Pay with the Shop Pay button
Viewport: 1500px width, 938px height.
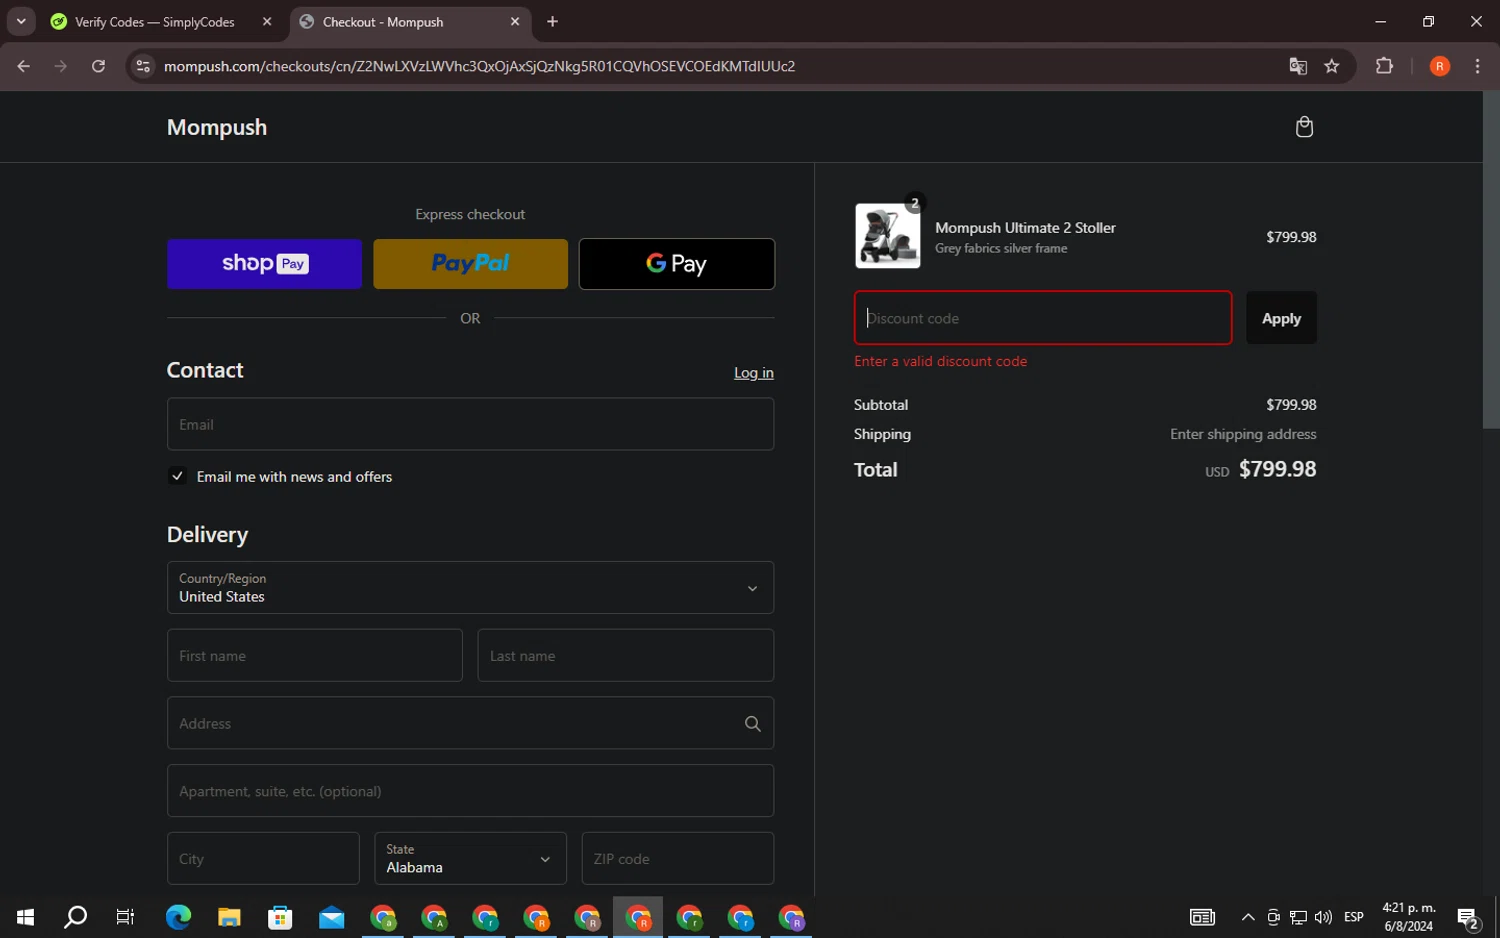click(264, 264)
